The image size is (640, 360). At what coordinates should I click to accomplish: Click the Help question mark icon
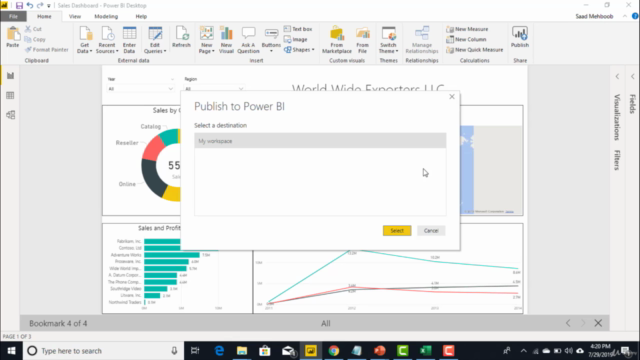(x=635, y=16)
